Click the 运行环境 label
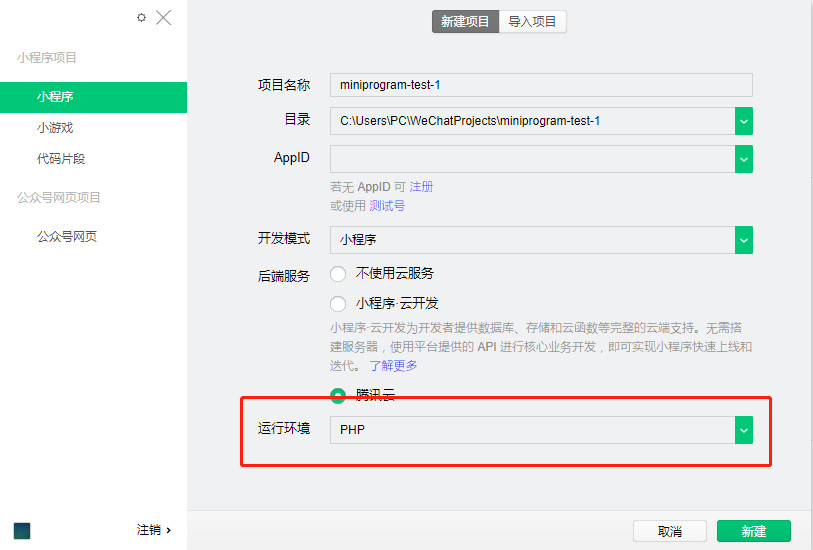 tap(284, 428)
